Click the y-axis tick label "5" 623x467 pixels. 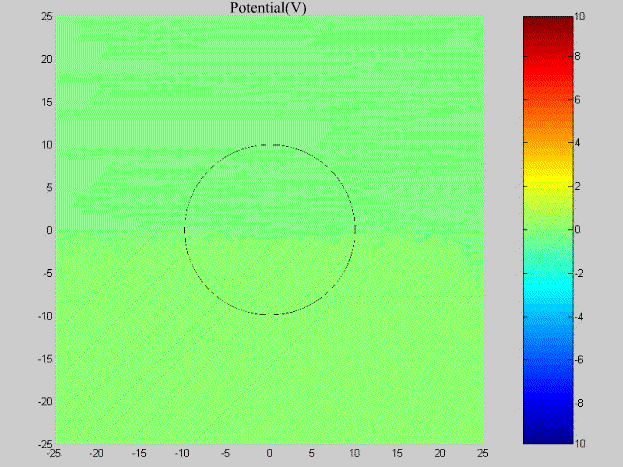click(x=49, y=188)
